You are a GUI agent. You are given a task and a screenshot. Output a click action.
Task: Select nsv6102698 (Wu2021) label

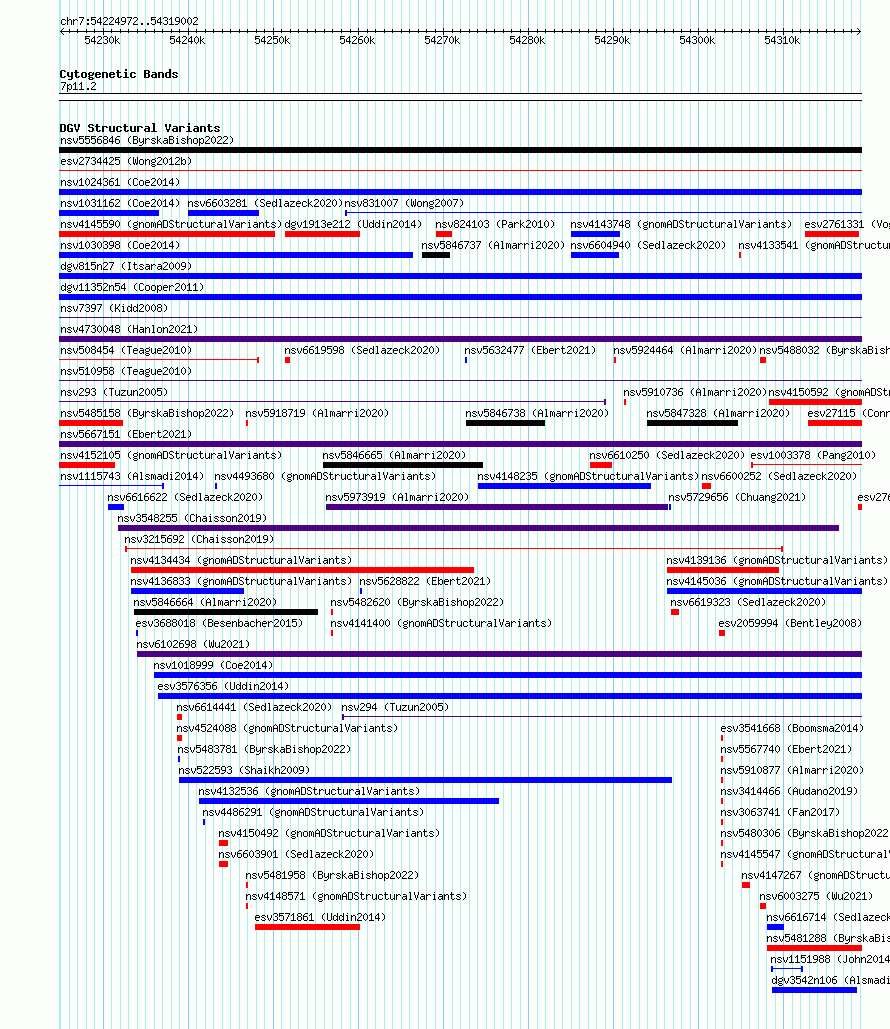coord(193,644)
